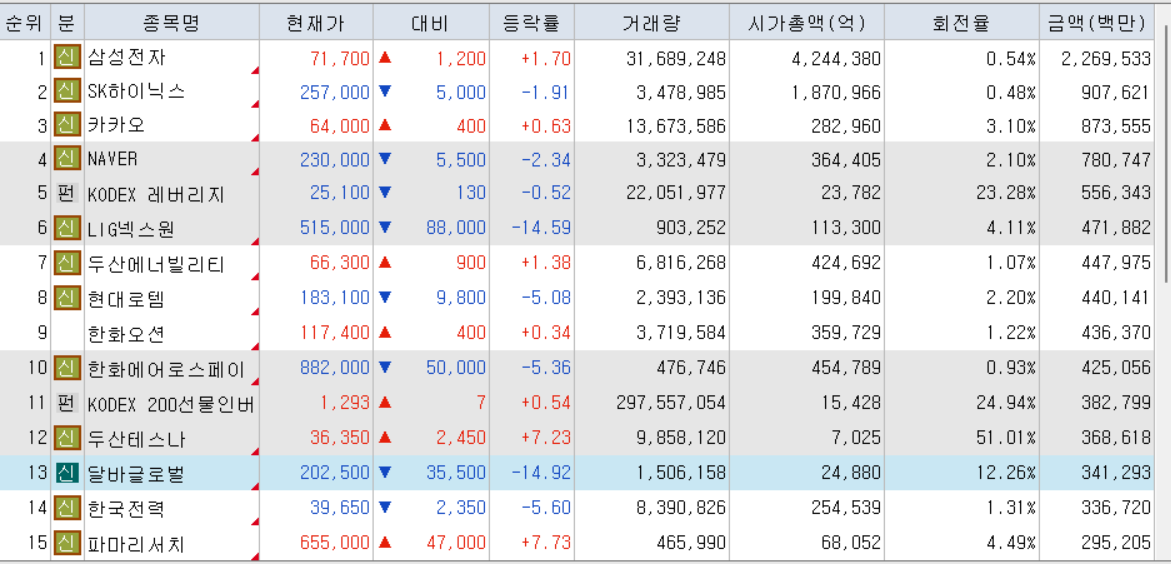The image size is (1171, 564).
Task: Select the 두산에너빌리티 stock name
Action: (155, 264)
